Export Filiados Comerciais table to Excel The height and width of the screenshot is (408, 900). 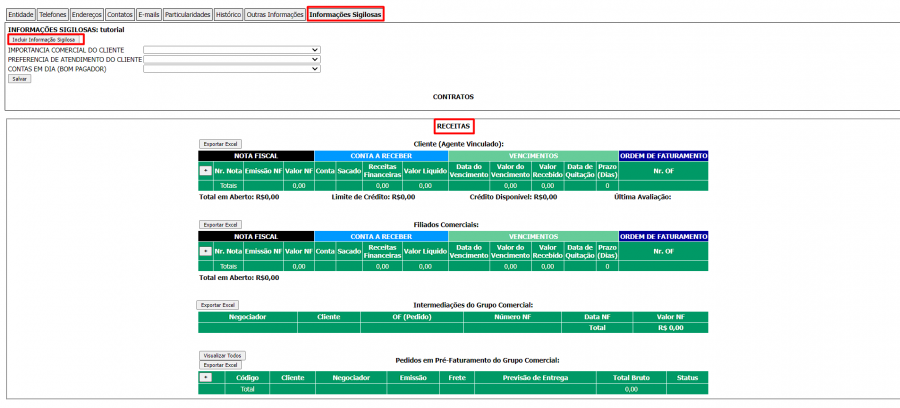[x=220, y=225]
